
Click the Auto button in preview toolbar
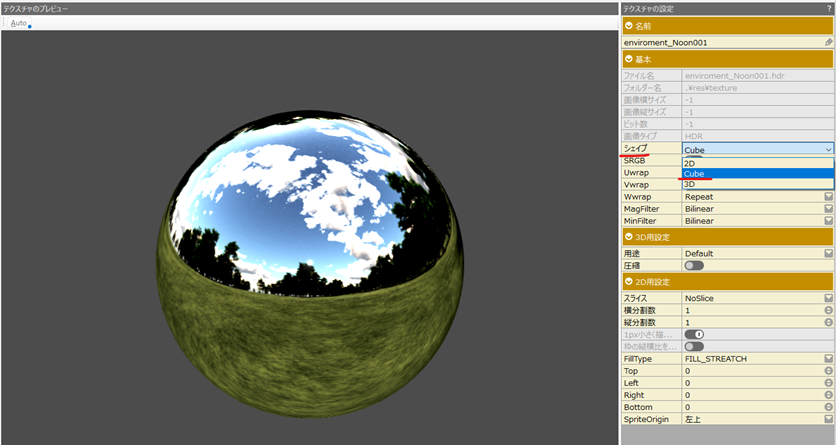pos(19,23)
